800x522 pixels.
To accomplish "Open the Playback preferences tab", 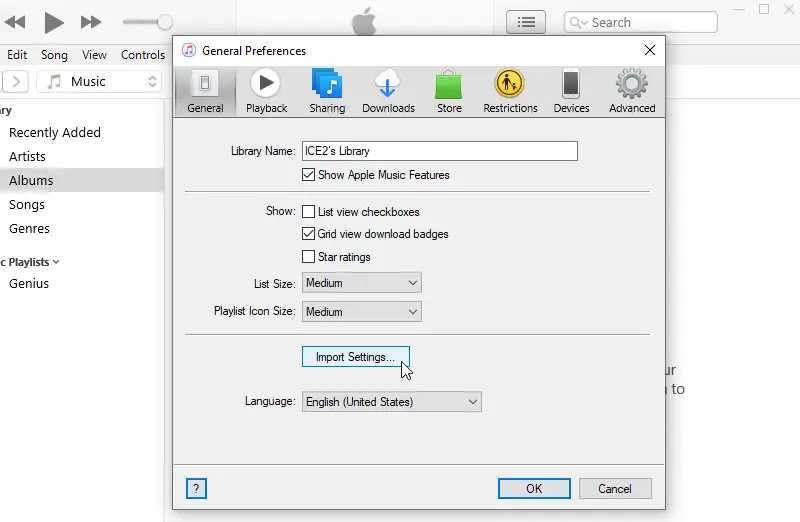I will pyautogui.click(x=266, y=91).
